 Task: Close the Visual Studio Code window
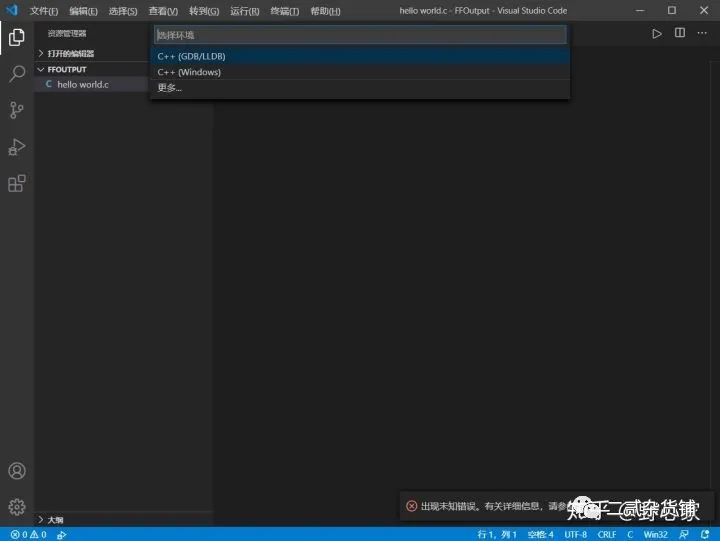pos(704,10)
